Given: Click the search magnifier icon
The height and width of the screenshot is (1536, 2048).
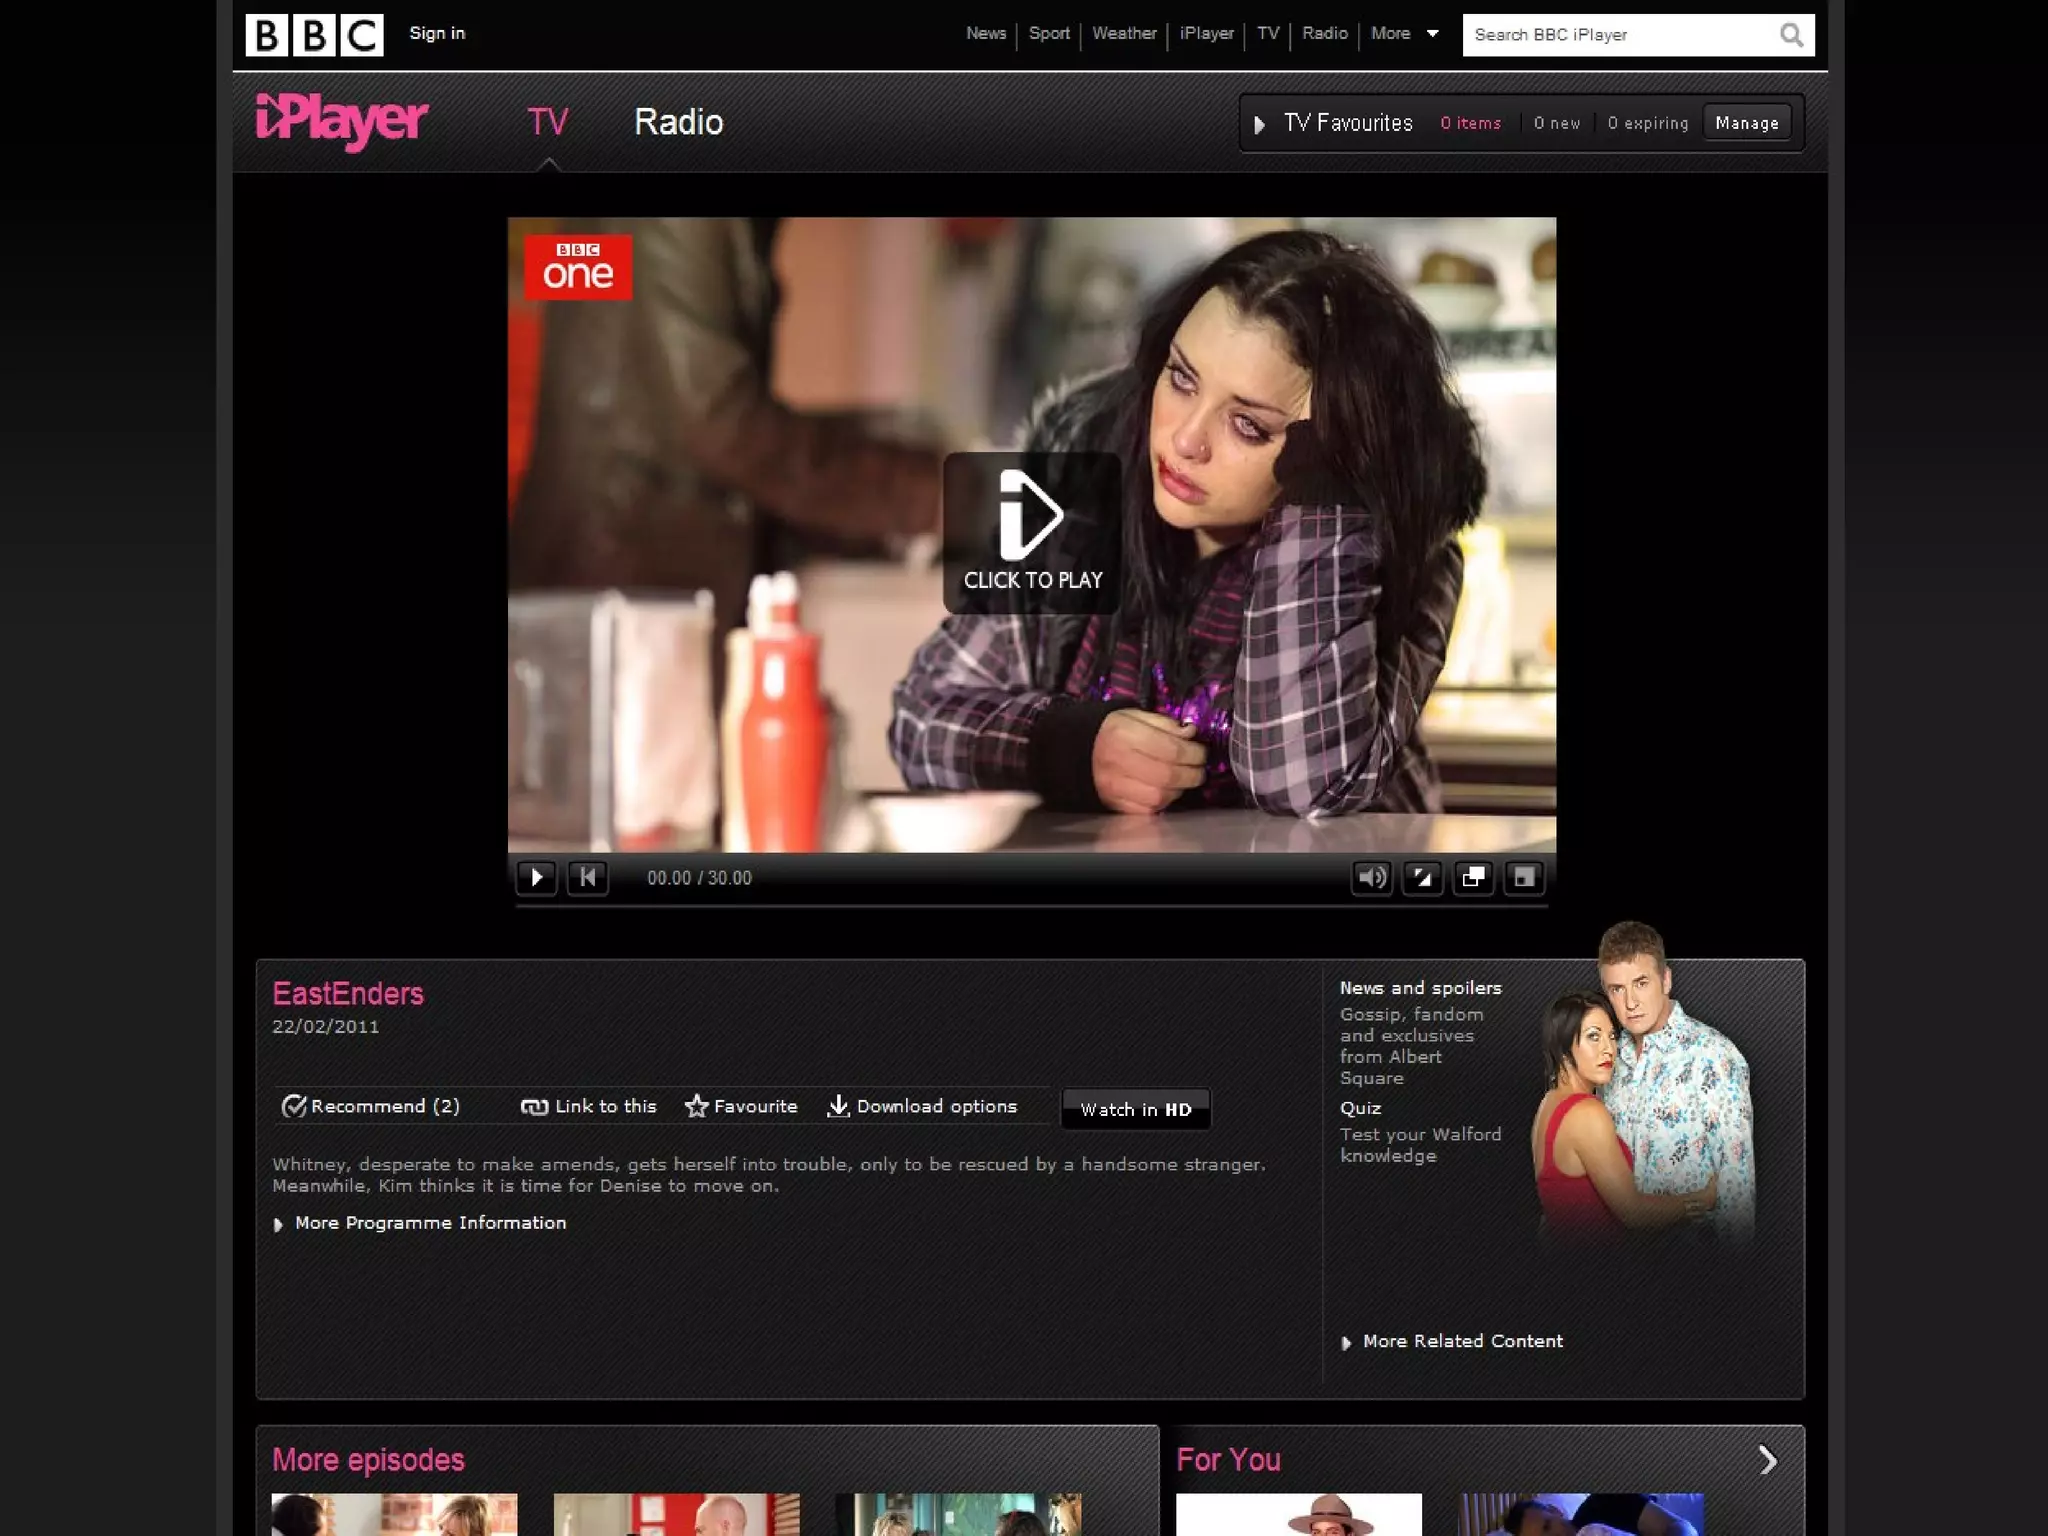Looking at the screenshot, I should (x=1790, y=35).
